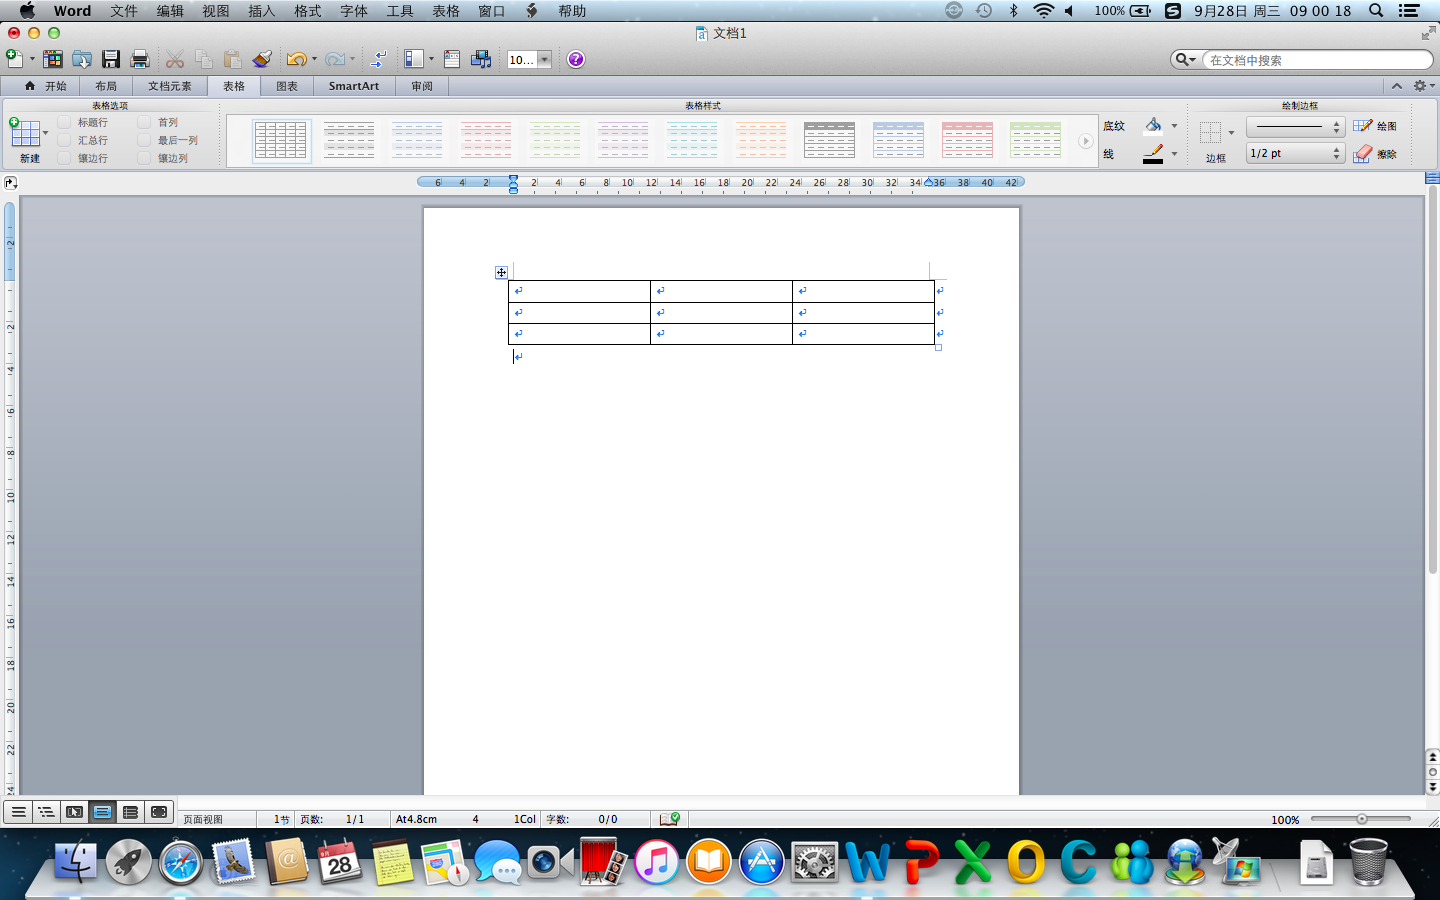Open Safari from the Dock

tap(181, 862)
